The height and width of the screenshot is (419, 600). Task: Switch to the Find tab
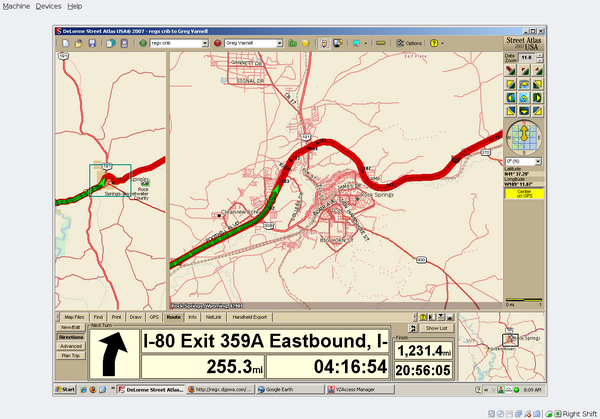point(98,317)
